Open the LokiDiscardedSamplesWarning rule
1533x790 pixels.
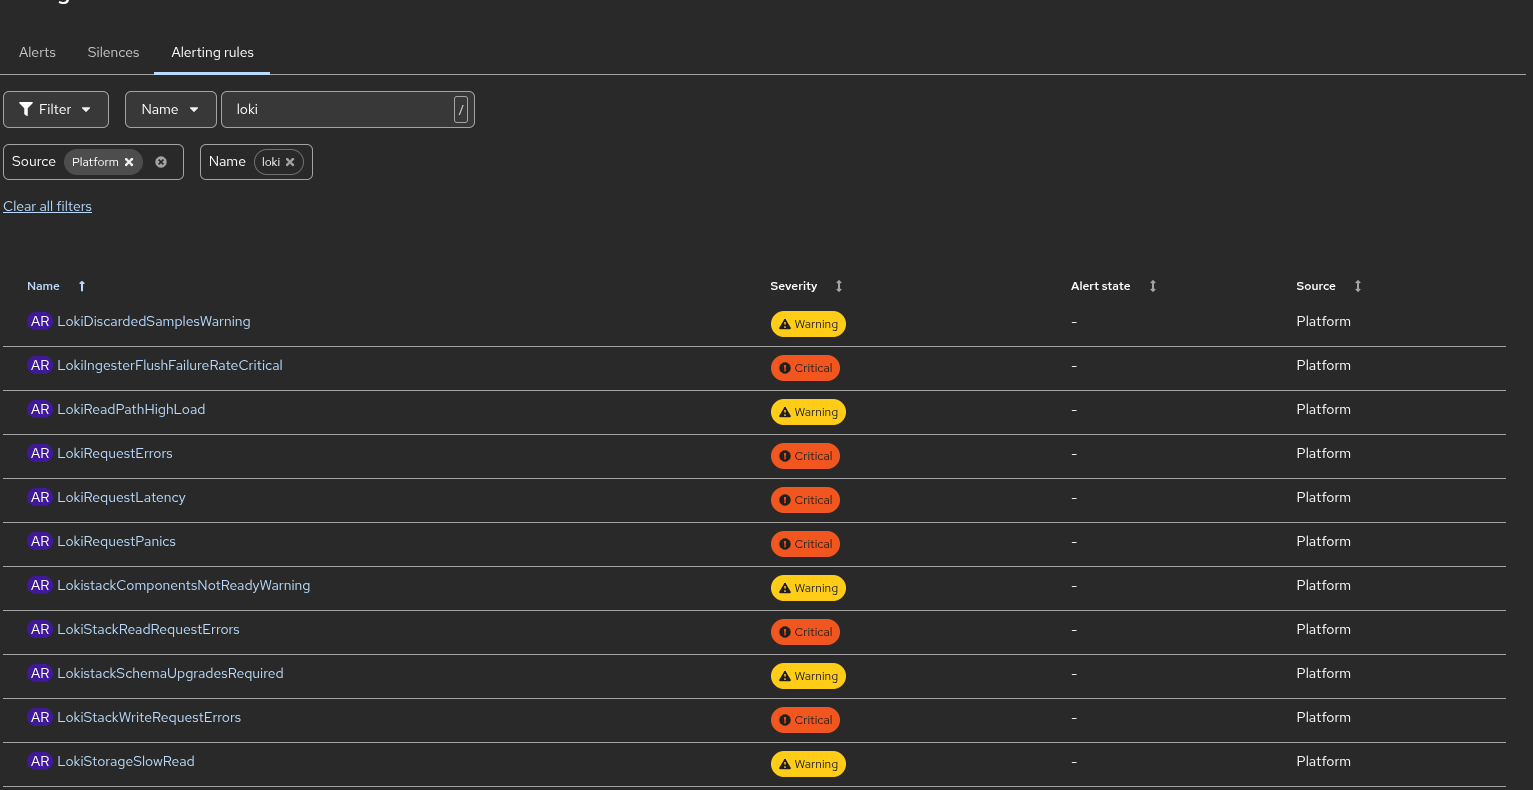(x=154, y=322)
